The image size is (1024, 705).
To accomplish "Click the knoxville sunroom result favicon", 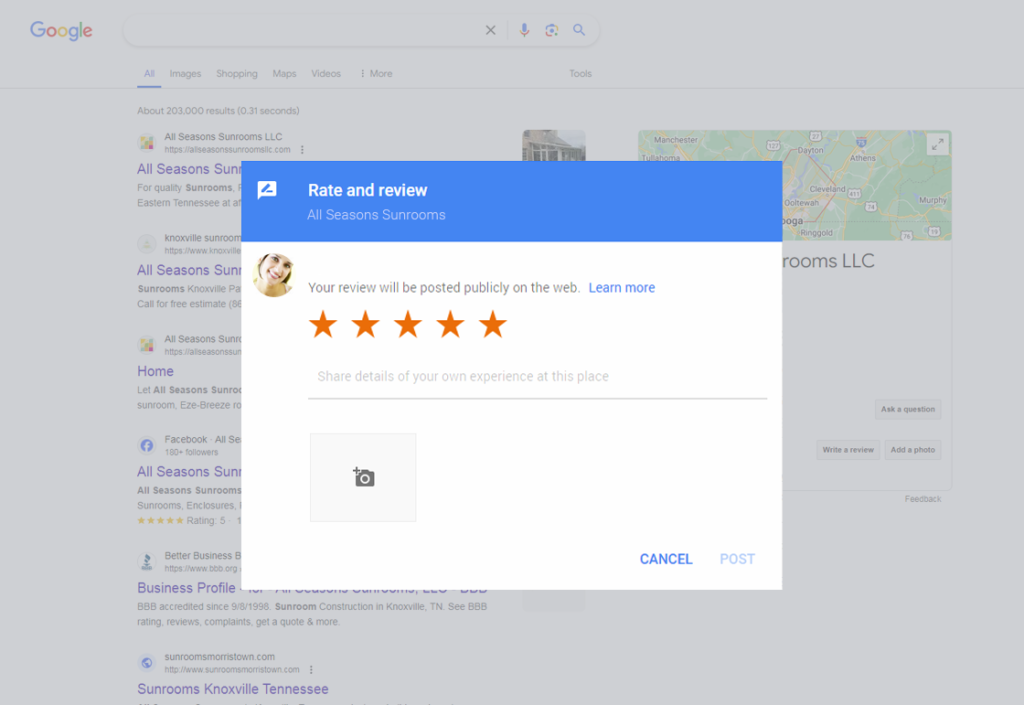I will tap(147, 243).
